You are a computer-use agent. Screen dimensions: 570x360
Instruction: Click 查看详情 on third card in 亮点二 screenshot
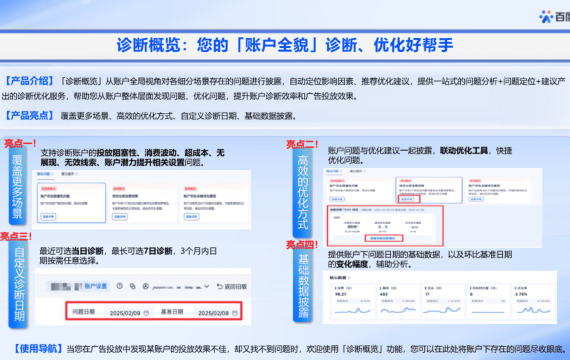click(476, 199)
